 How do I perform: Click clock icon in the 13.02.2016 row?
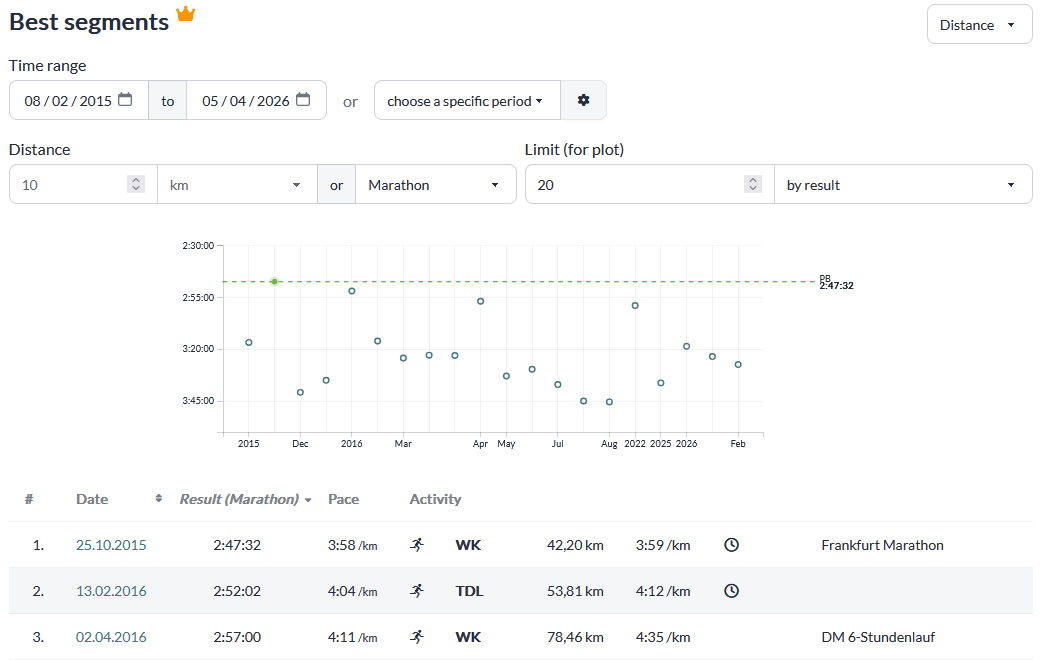731,591
